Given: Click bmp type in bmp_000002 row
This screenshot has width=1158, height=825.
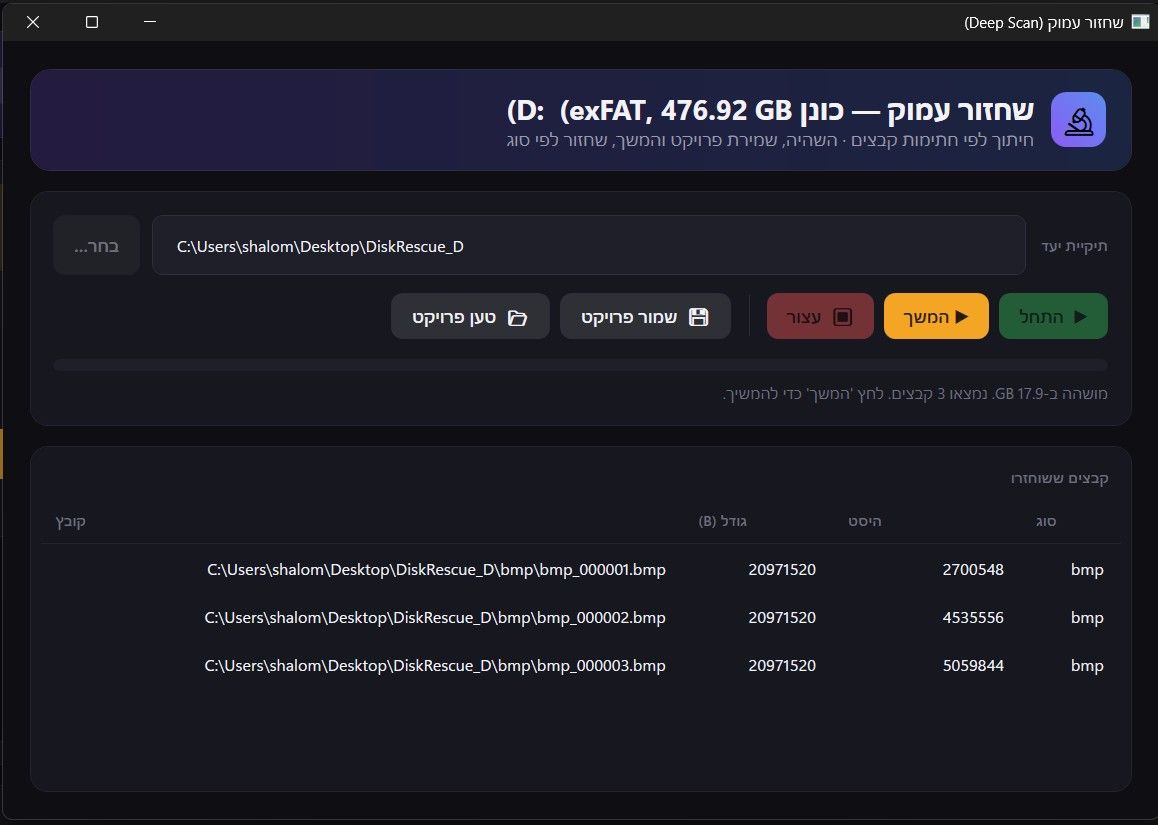Looking at the screenshot, I should tap(1087, 617).
